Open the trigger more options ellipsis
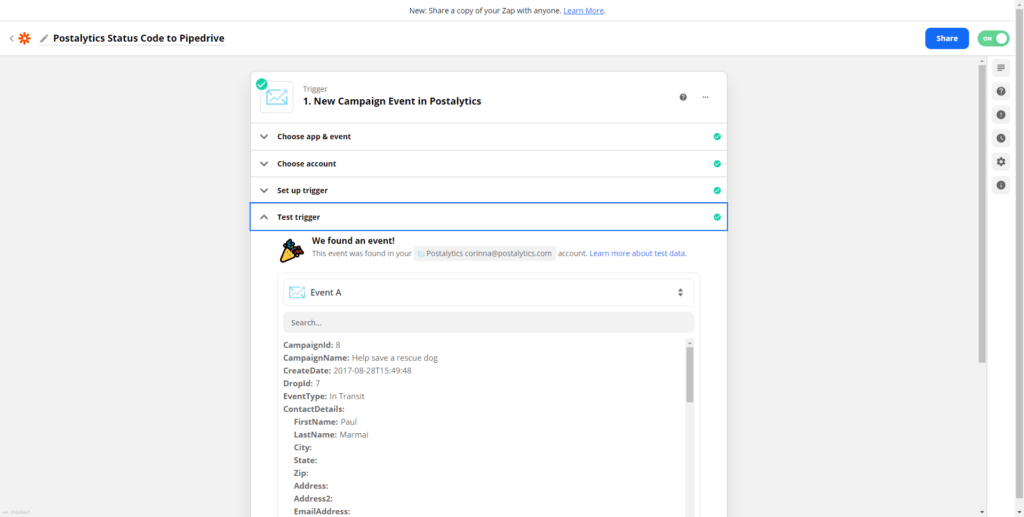Screen dimensions: 1024x517 (705, 97)
